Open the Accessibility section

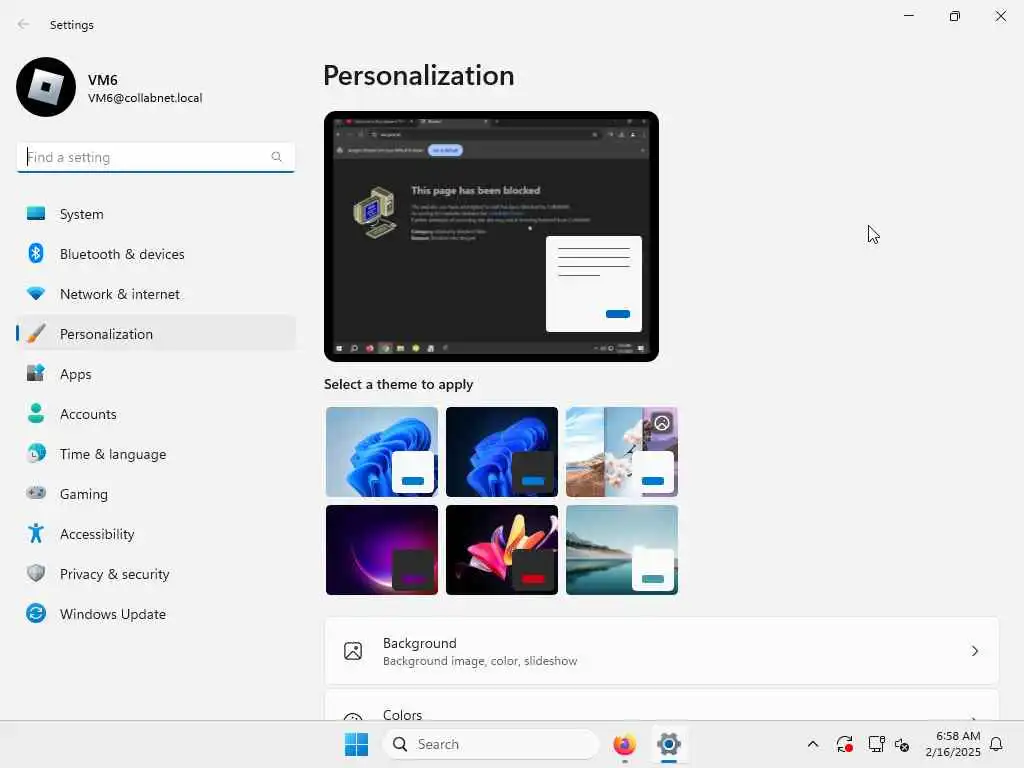(155, 534)
